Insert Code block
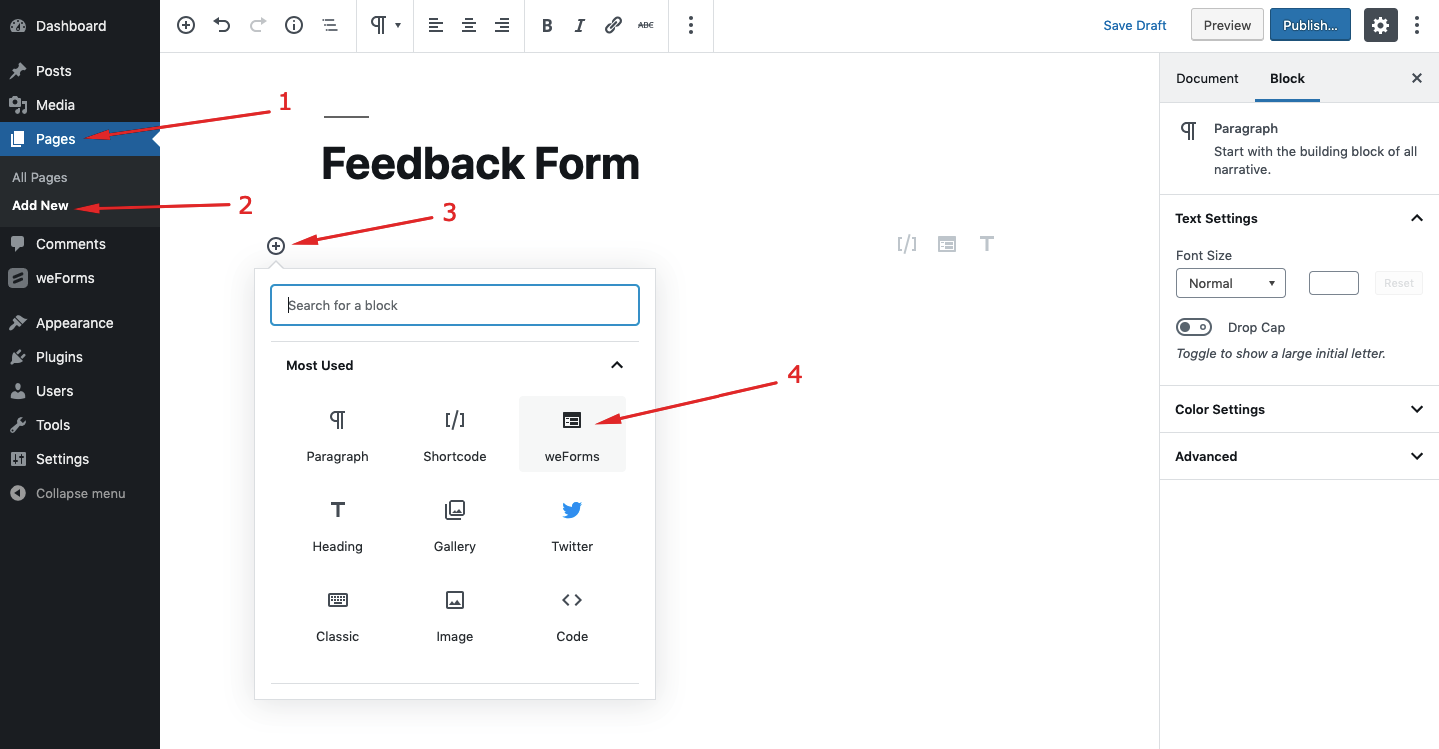Screen dimensions: 1439x749 pos(572,614)
